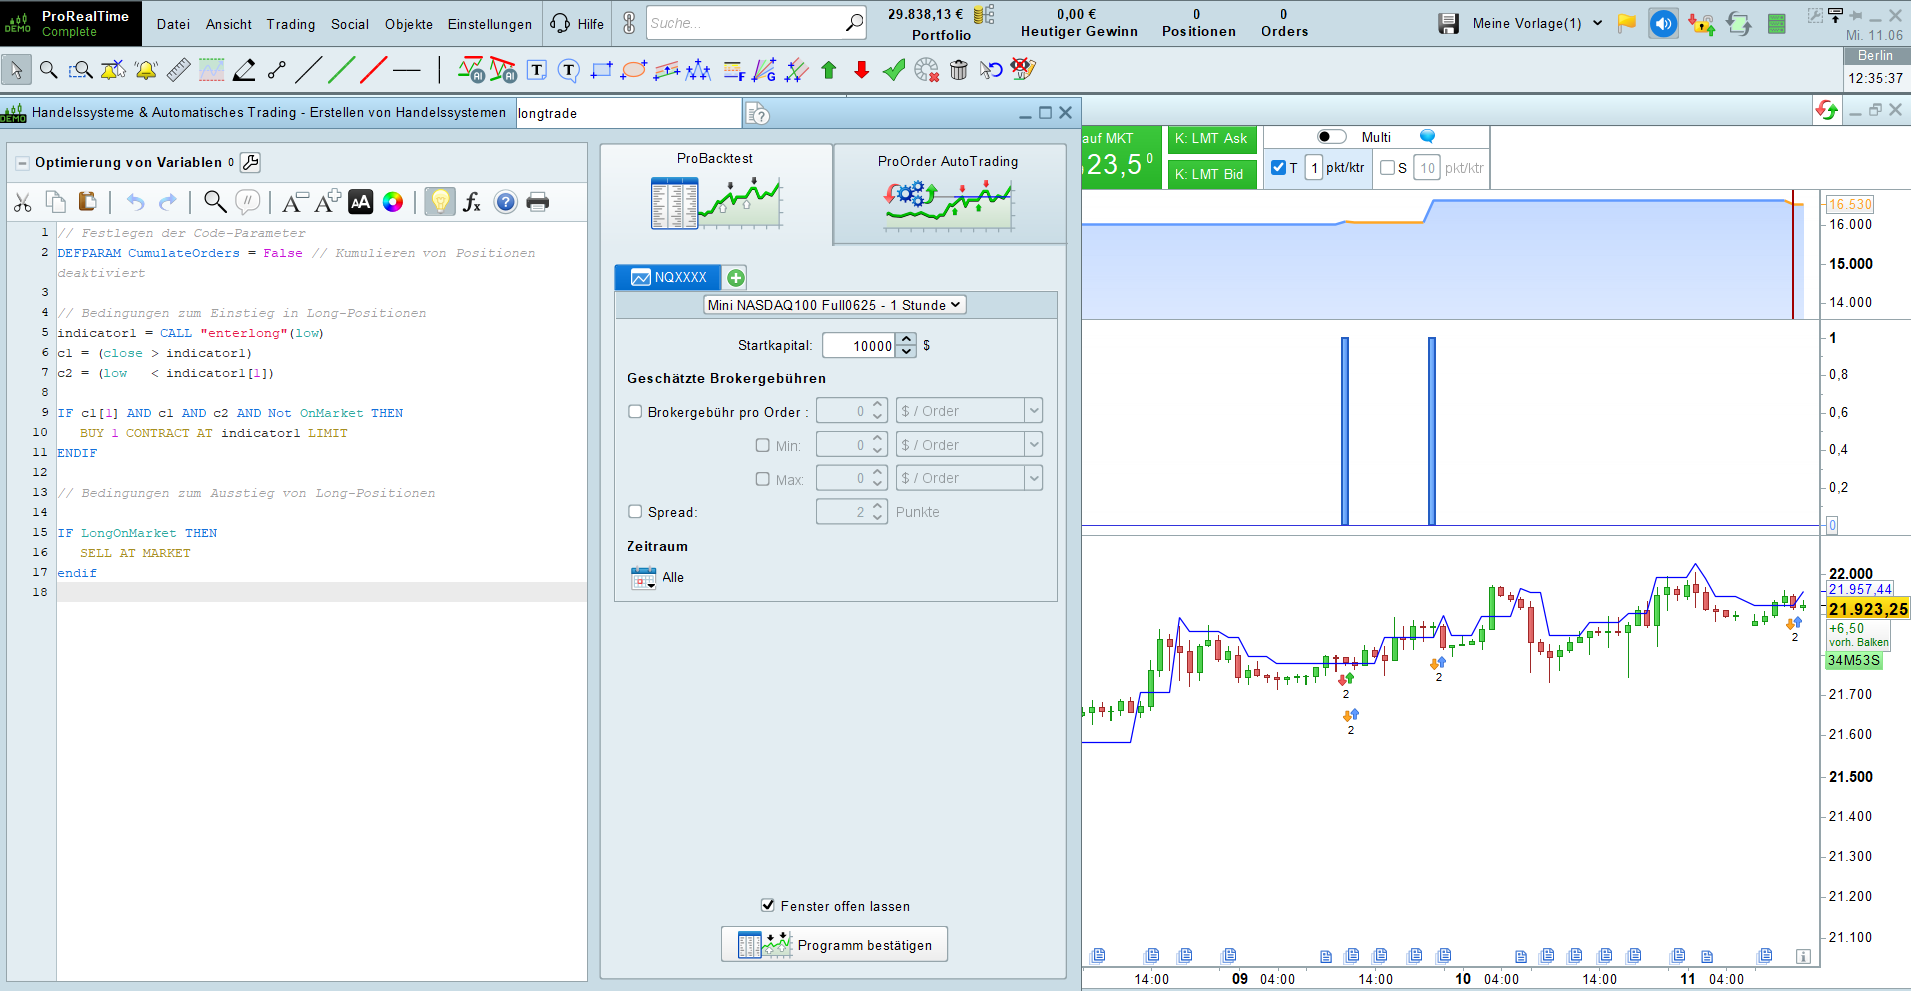Insert the green up arrow marker

pos(829,70)
